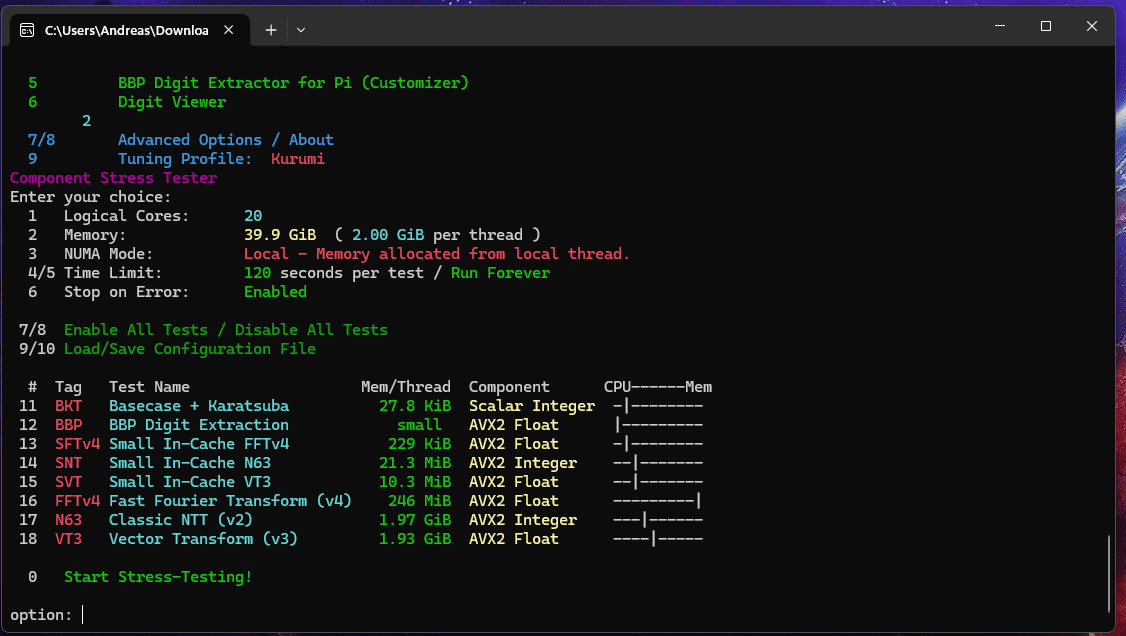Click 'Local - Memory allocated from local thread.'
The height and width of the screenshot is (636, 1126).
[x=437, y=254]
